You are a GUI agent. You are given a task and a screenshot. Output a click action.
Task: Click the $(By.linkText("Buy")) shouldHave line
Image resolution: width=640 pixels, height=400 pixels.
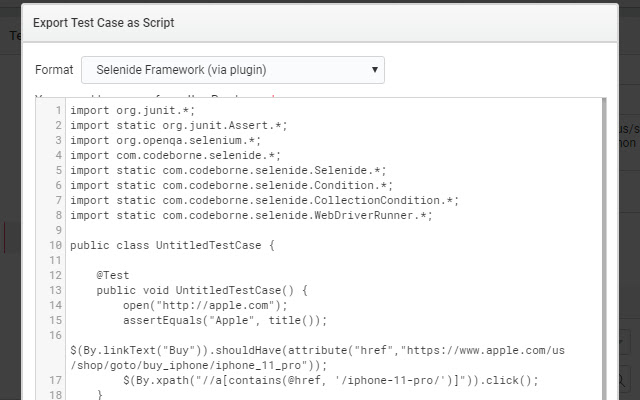(318, 350)
